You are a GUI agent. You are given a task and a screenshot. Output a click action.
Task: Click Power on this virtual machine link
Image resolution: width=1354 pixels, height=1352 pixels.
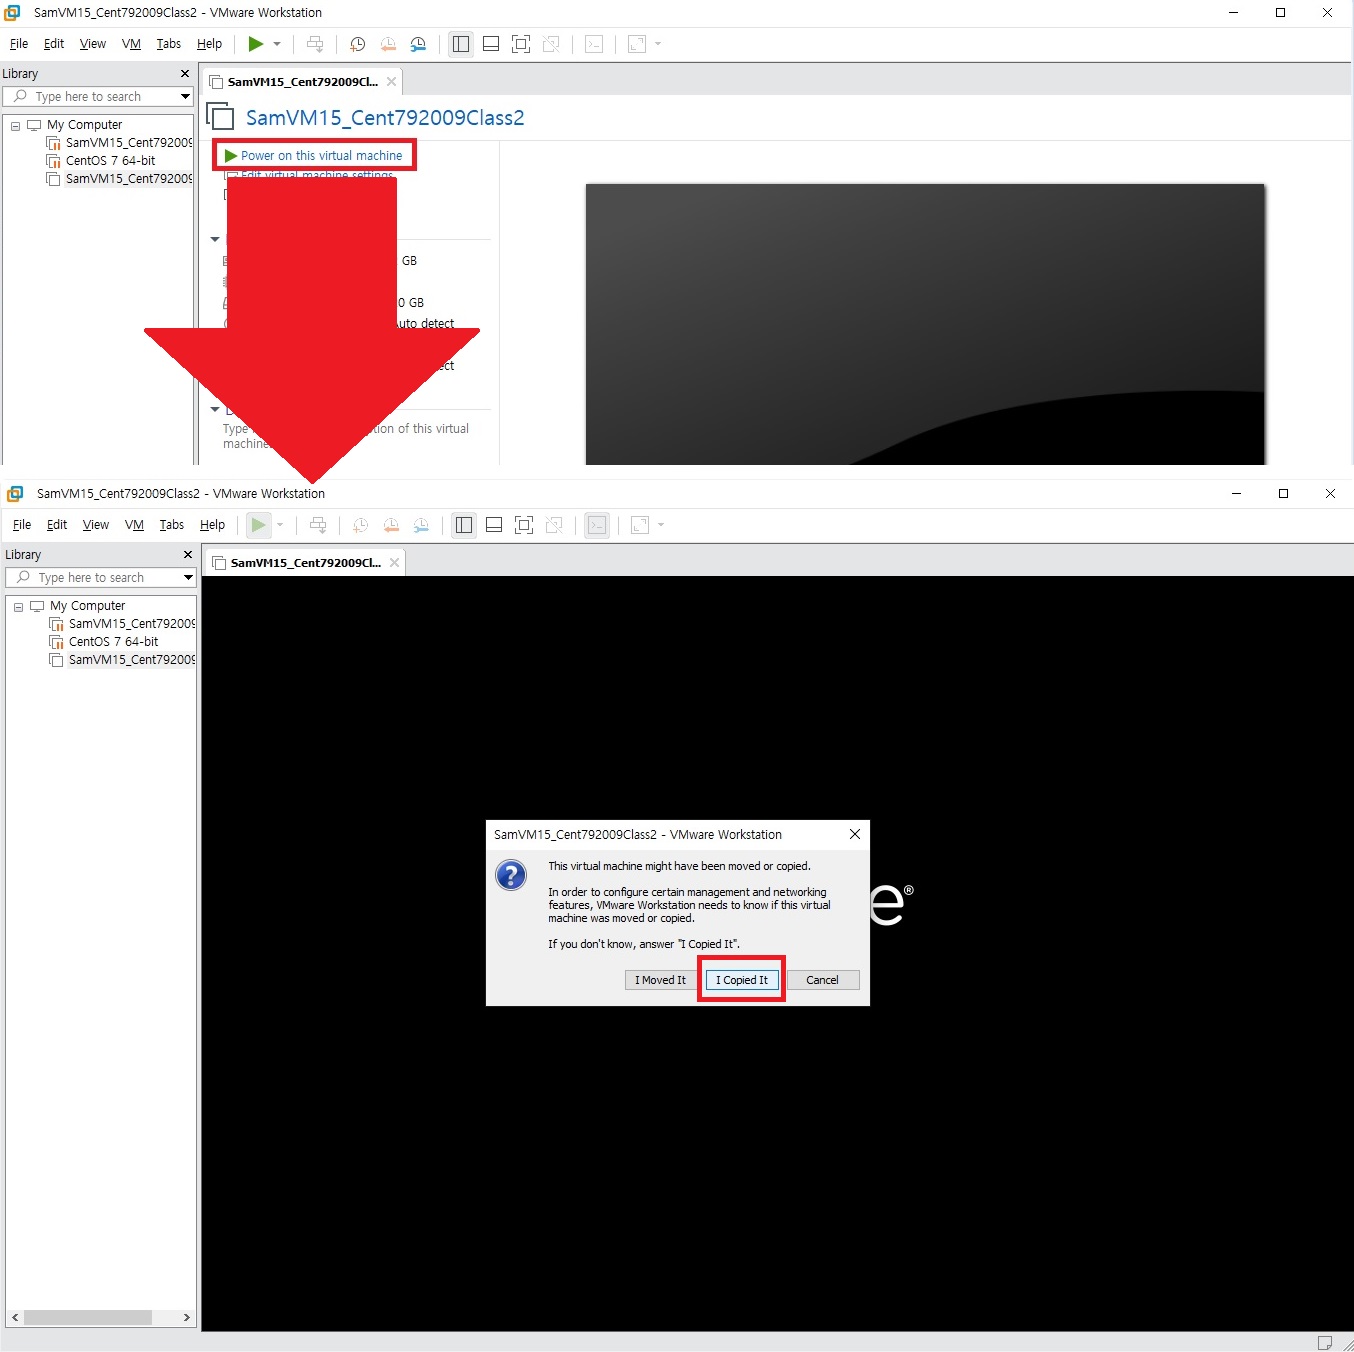tap(321, 156)
